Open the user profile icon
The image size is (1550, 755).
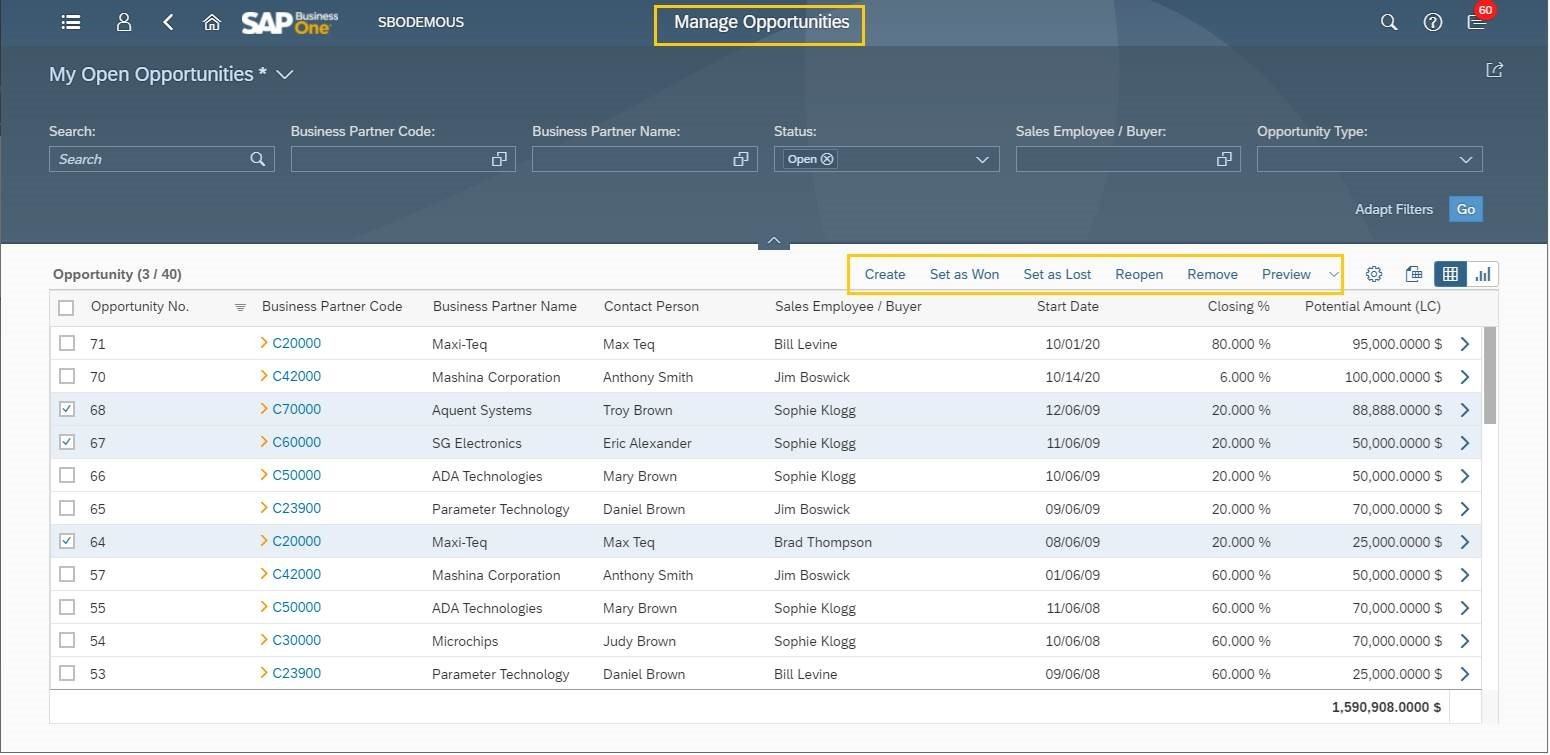[124, 22]
